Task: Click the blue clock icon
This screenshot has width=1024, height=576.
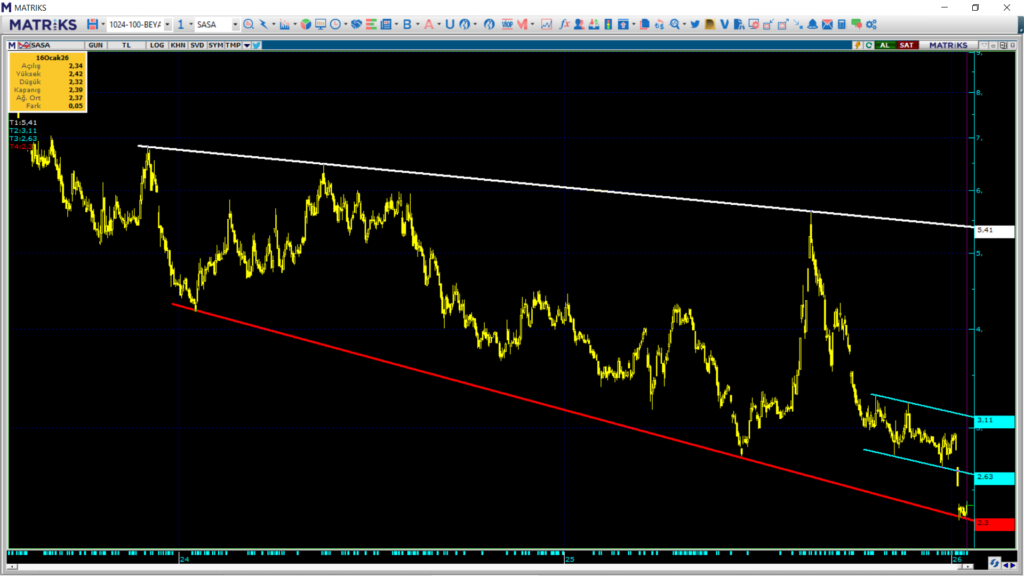Action: [336, 24]
